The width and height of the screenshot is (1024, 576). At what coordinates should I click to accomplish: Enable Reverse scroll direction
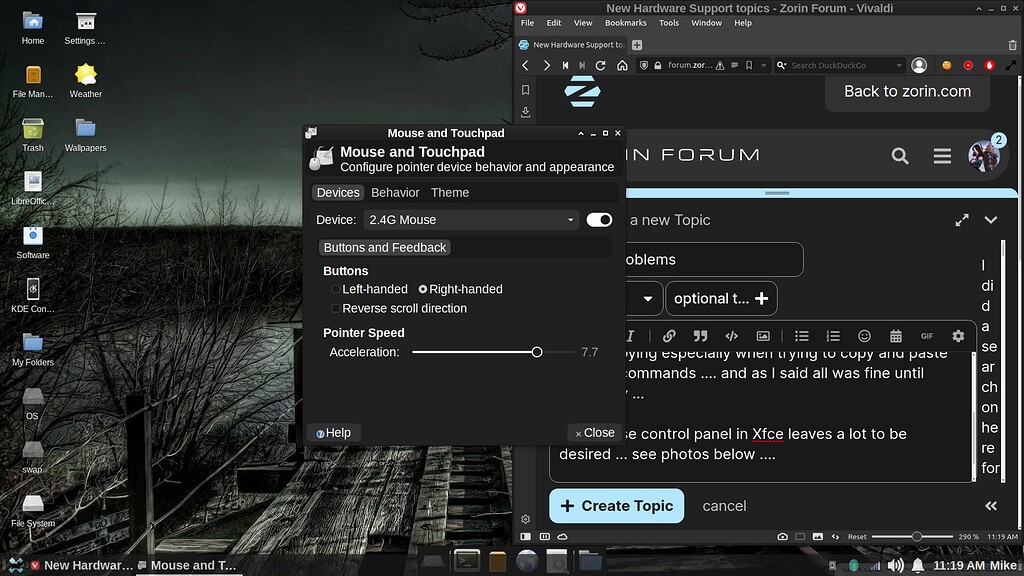tap(336, 308)
